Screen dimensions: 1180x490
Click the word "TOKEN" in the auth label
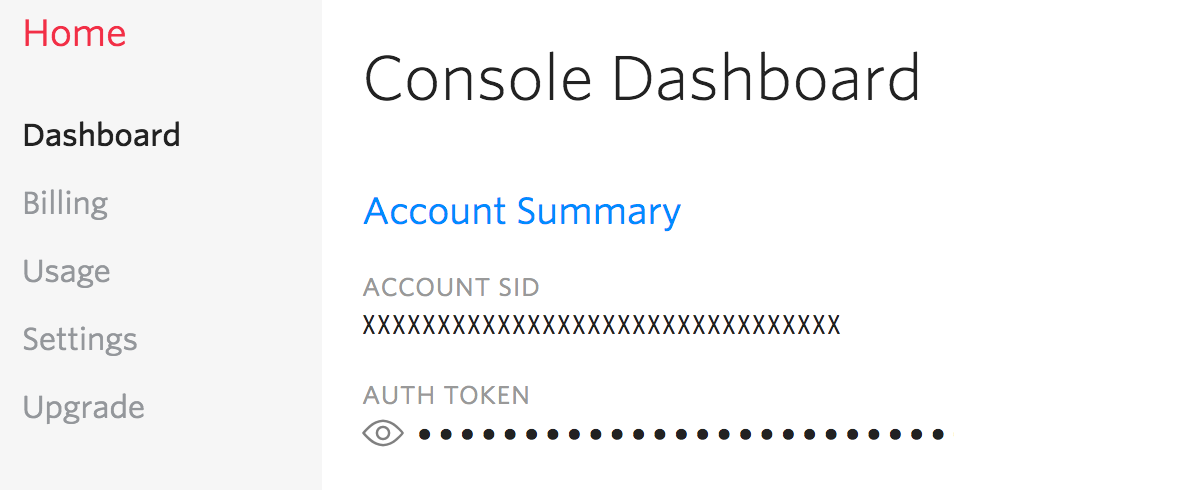click(485, 396)
